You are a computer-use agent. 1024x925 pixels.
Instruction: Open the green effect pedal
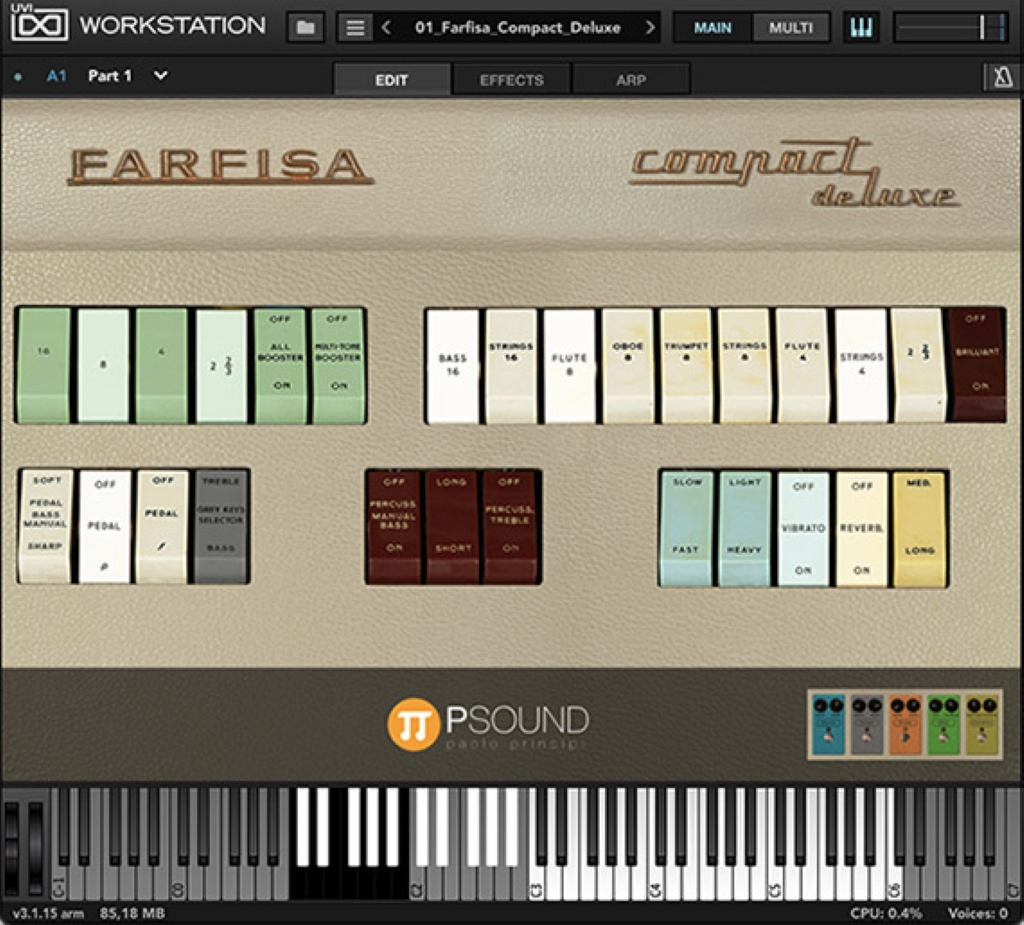pyautogui.click(x=944, y=724)
